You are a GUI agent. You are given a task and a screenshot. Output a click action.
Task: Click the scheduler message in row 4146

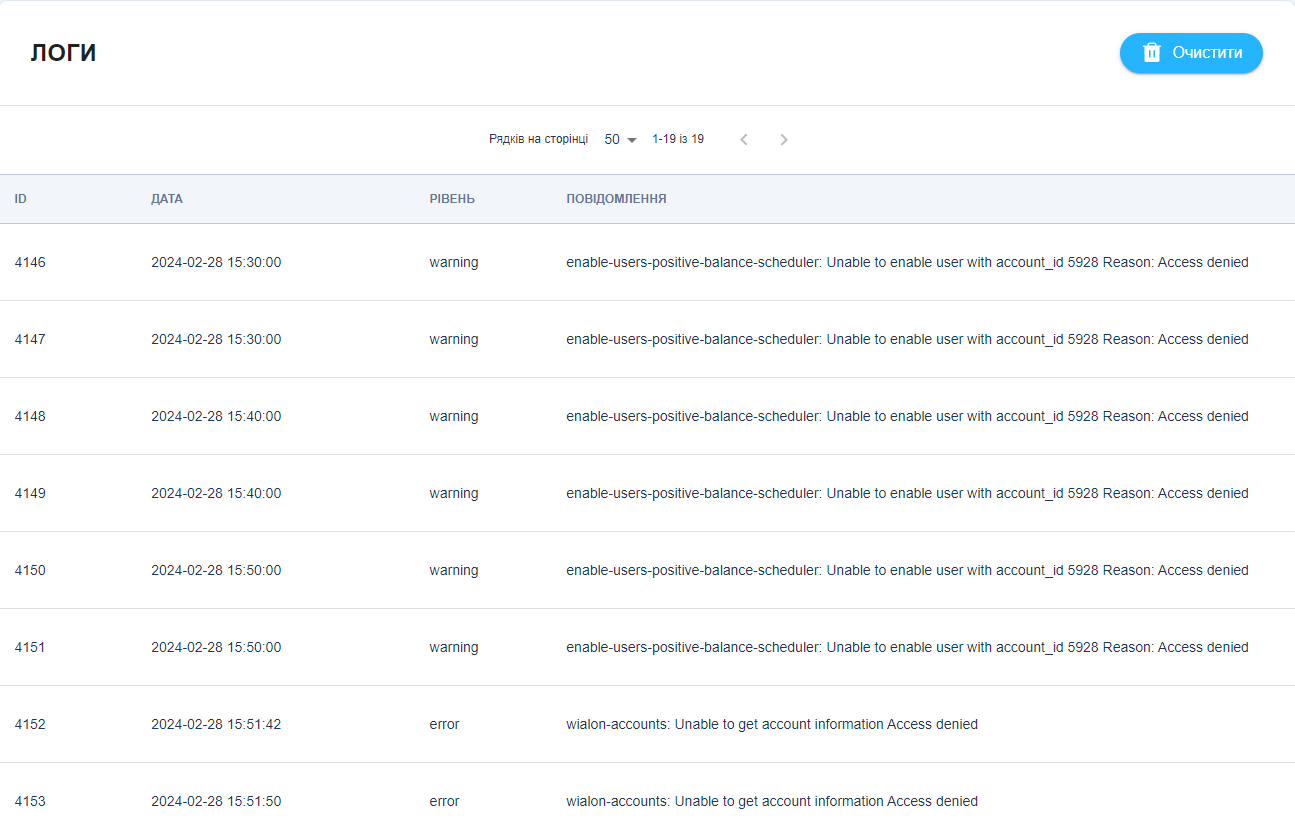(x=907, y=262)
